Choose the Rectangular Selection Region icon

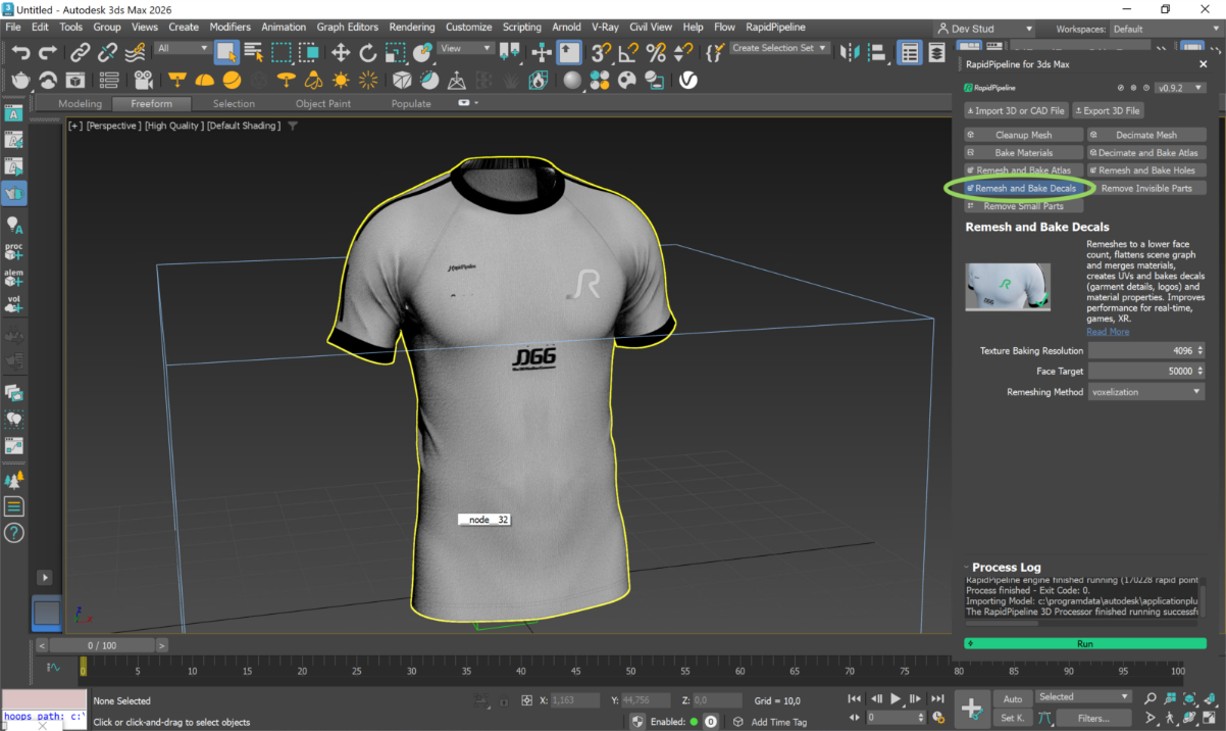(x=282, y=53)
